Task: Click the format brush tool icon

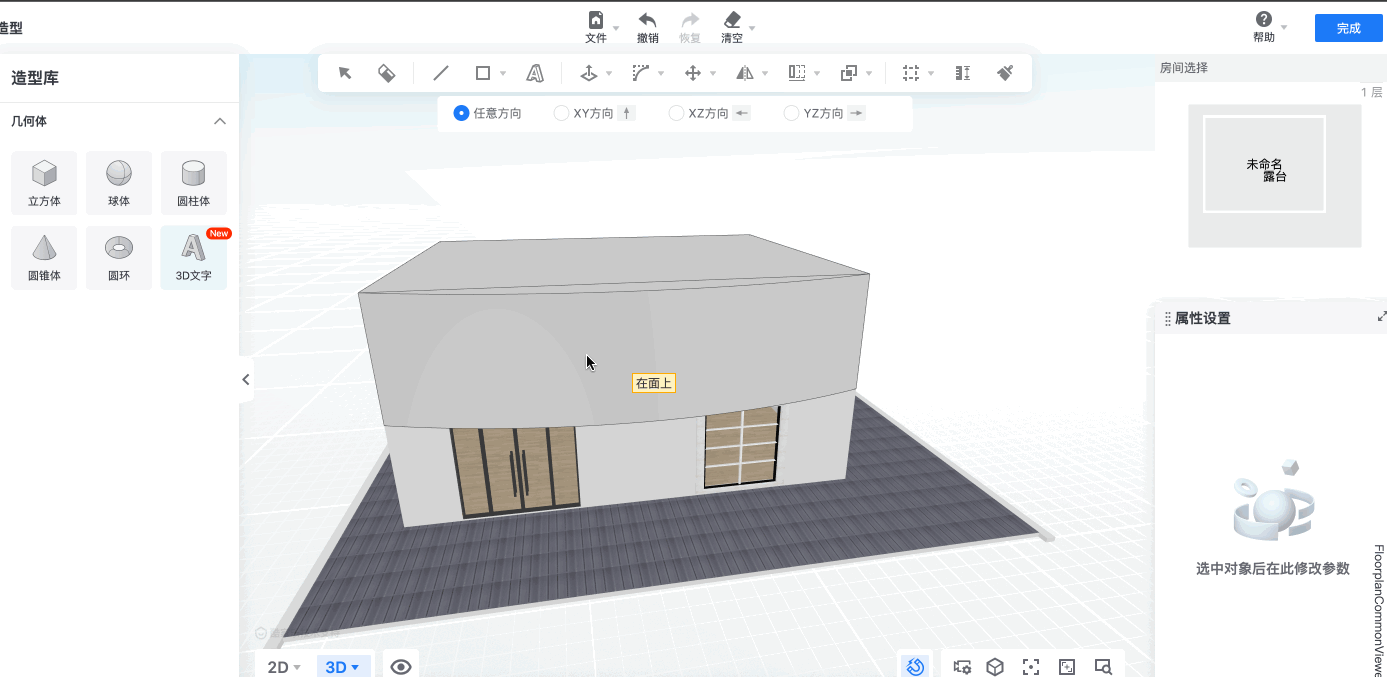Action: point(1006,73)
